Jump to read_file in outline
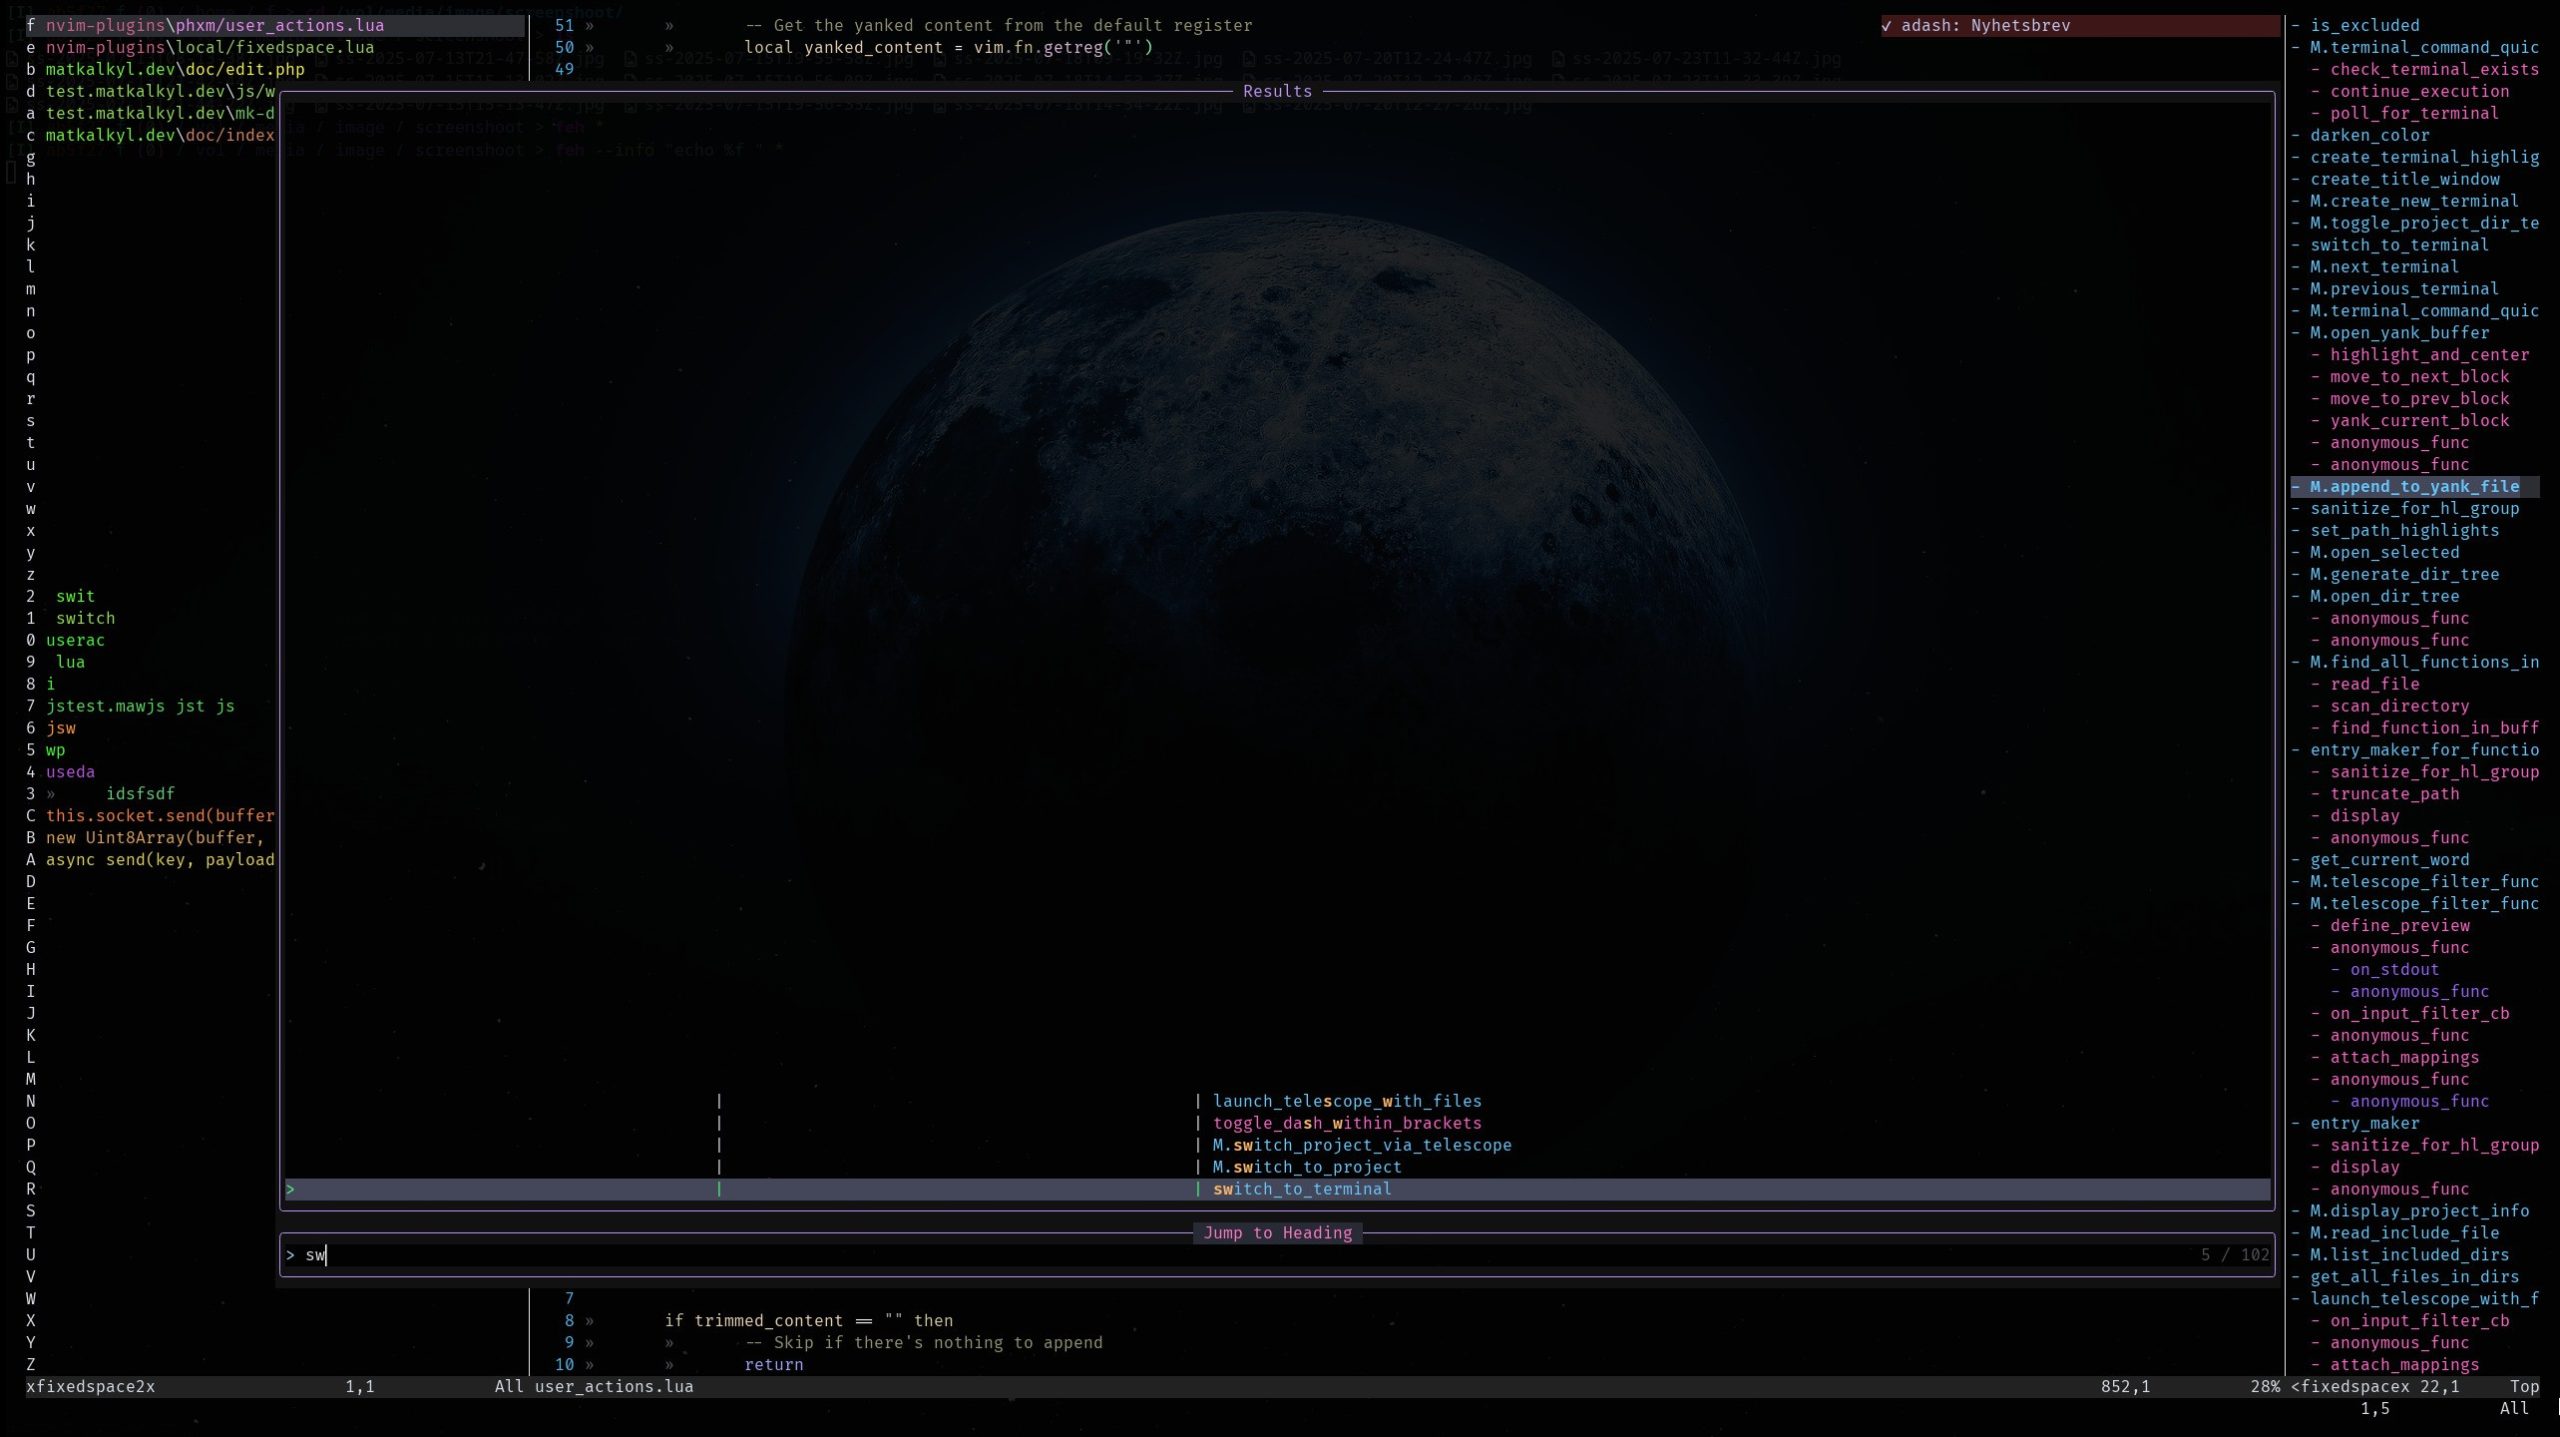Image resolution: width=2560 pixels, height=1437 pixels. [2374, 684]
